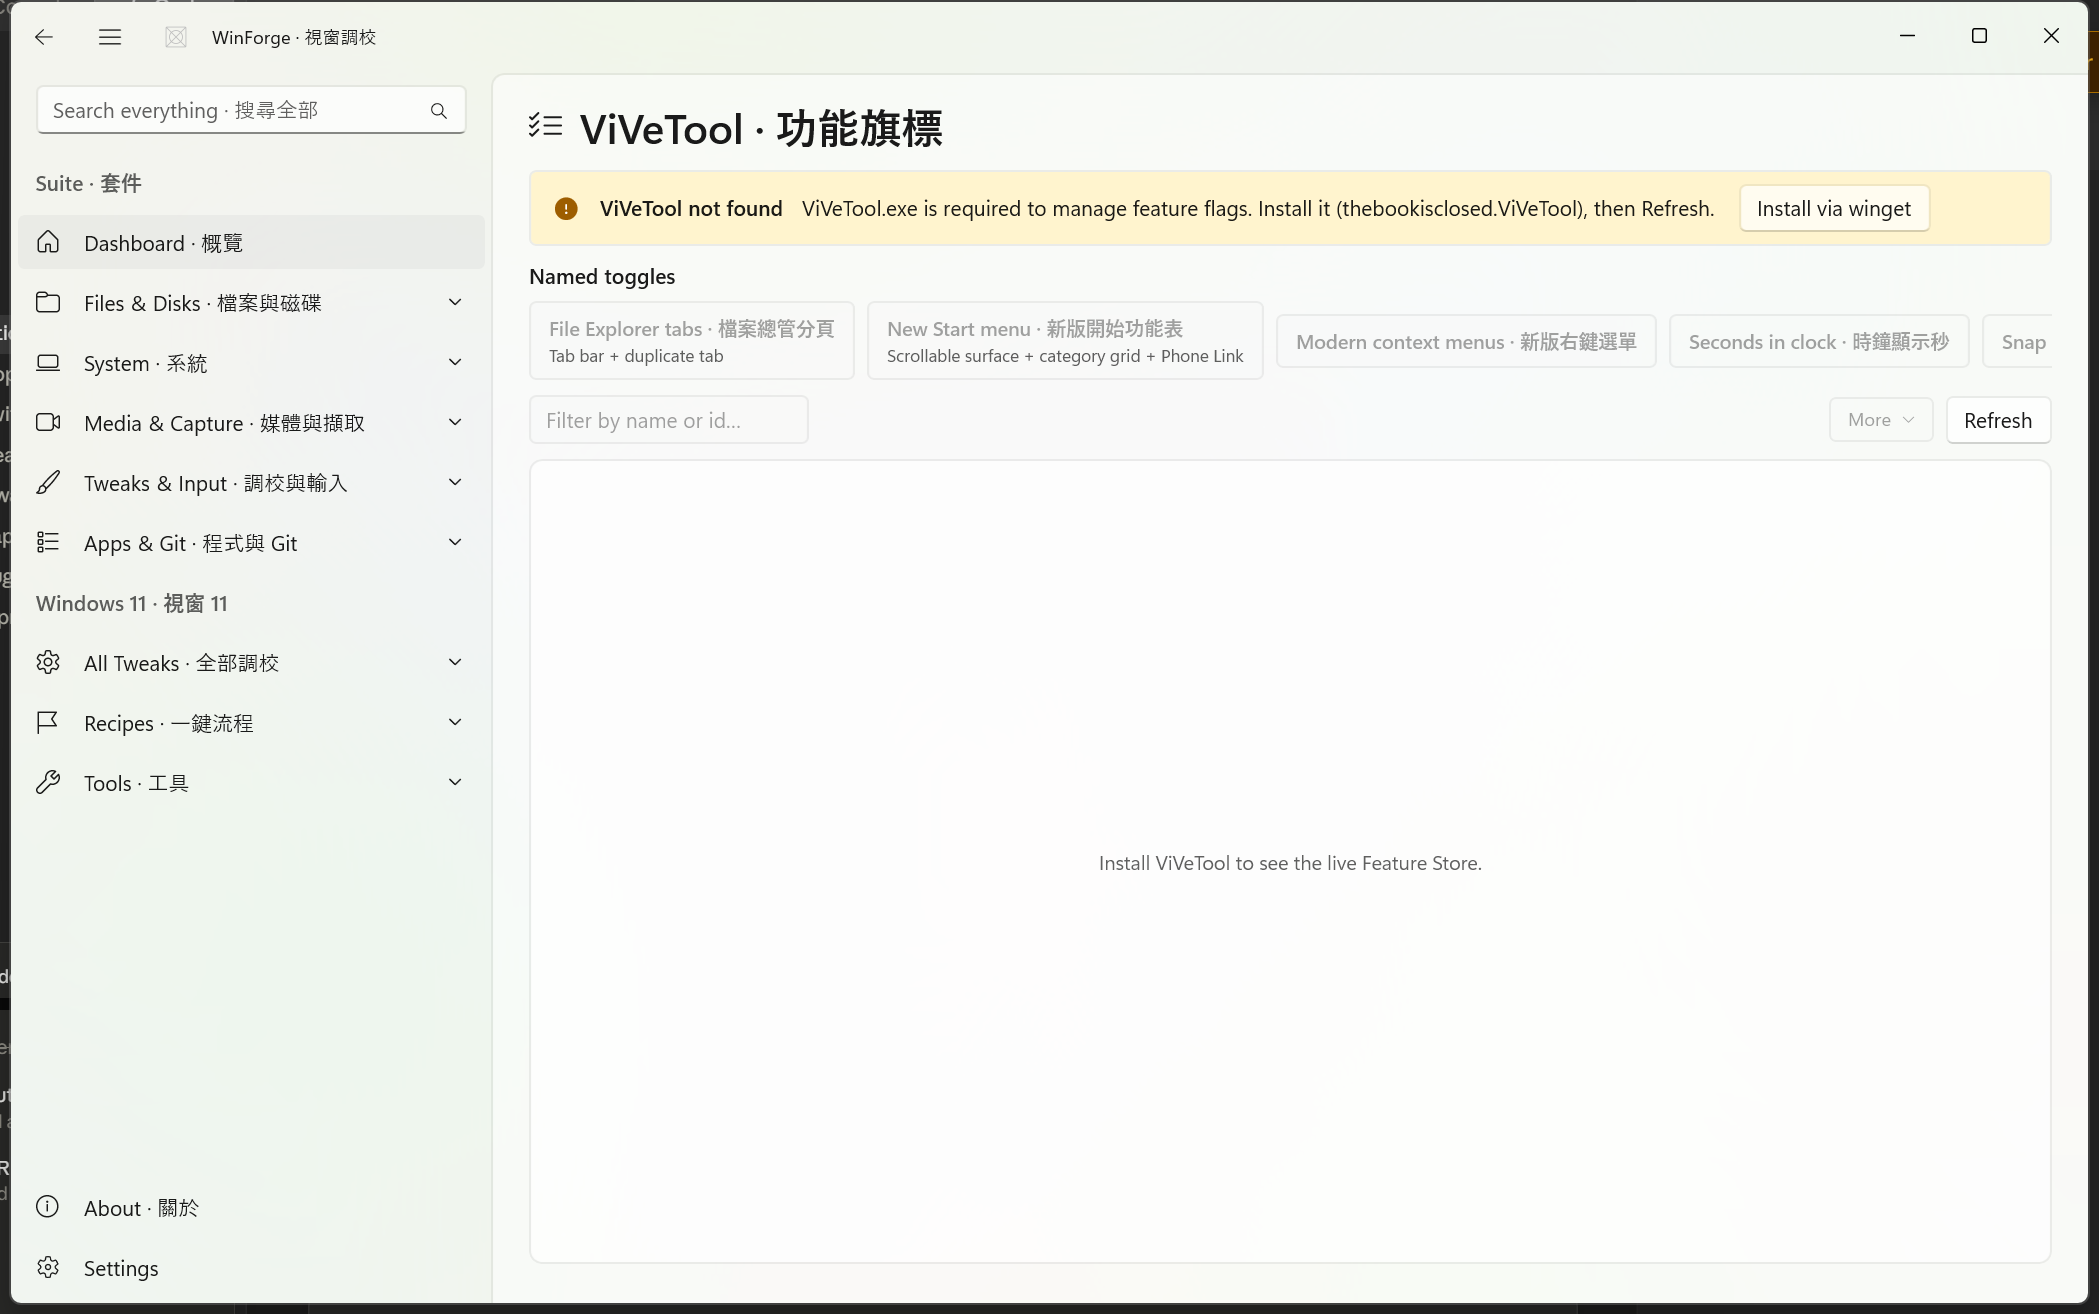Click the Recipes flag icon
The width and height of the screenshot is (2099, 1314).
[x=48, y=722]
